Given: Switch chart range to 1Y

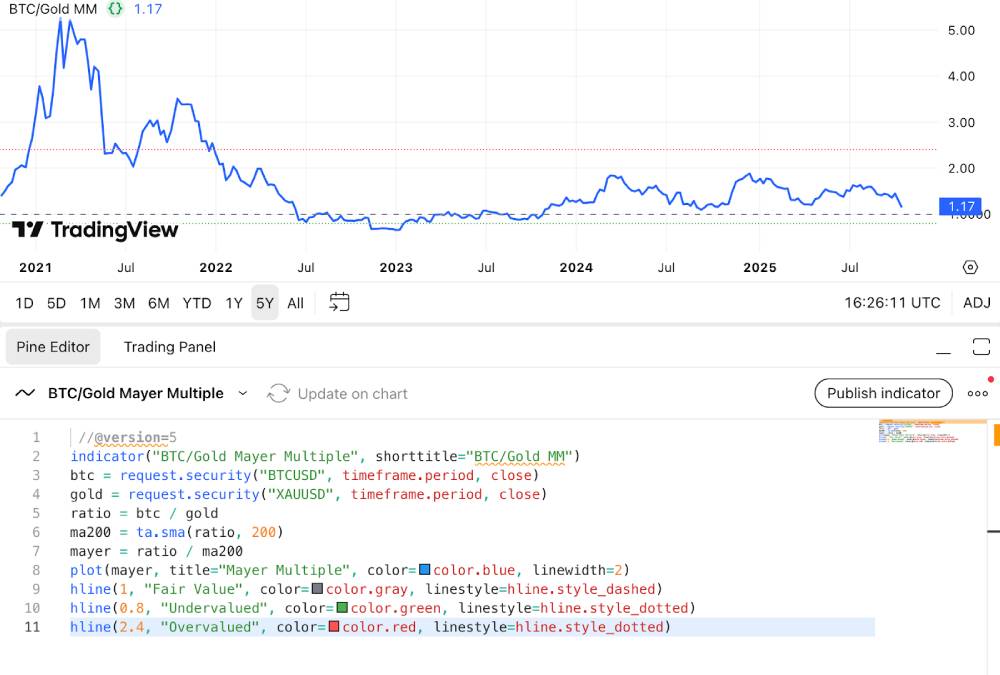Looking at the screenshot, I should pyautogui.click(x=233, y=303).
